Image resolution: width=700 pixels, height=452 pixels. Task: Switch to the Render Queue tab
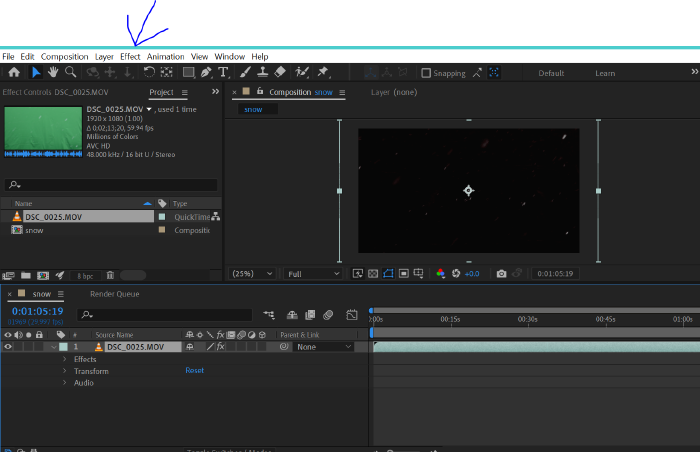tap(115, 294)
